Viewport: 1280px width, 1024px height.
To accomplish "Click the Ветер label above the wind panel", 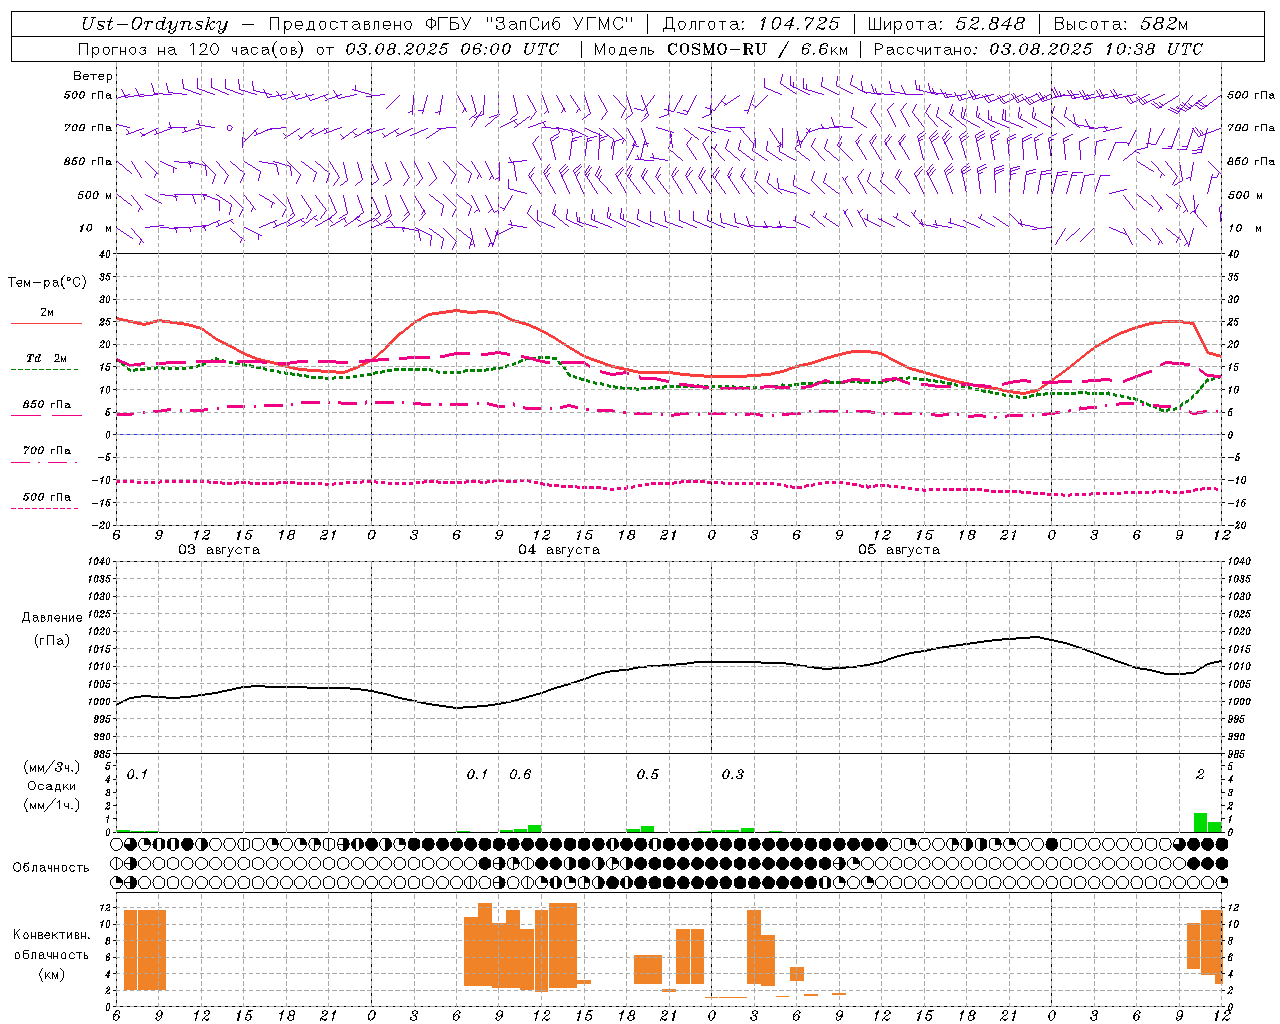I will [x=93, y=76].
